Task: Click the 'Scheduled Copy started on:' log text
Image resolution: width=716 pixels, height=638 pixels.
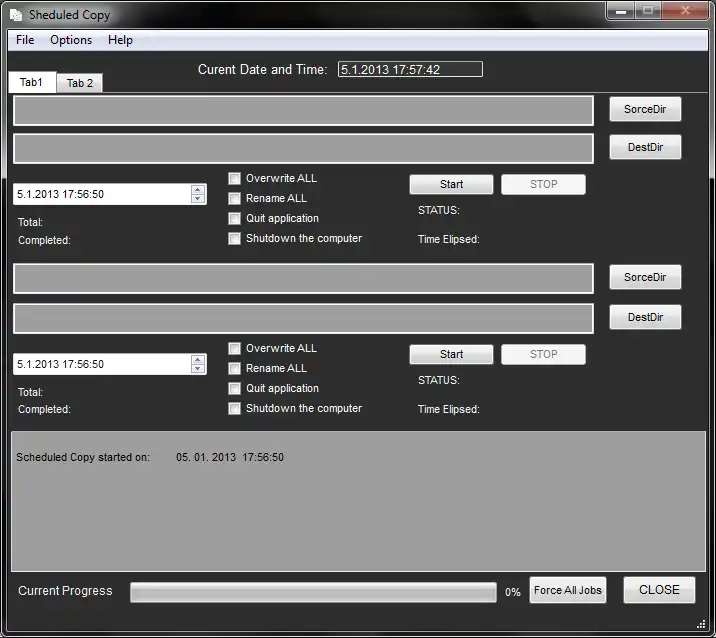Action: click(83, 457)
